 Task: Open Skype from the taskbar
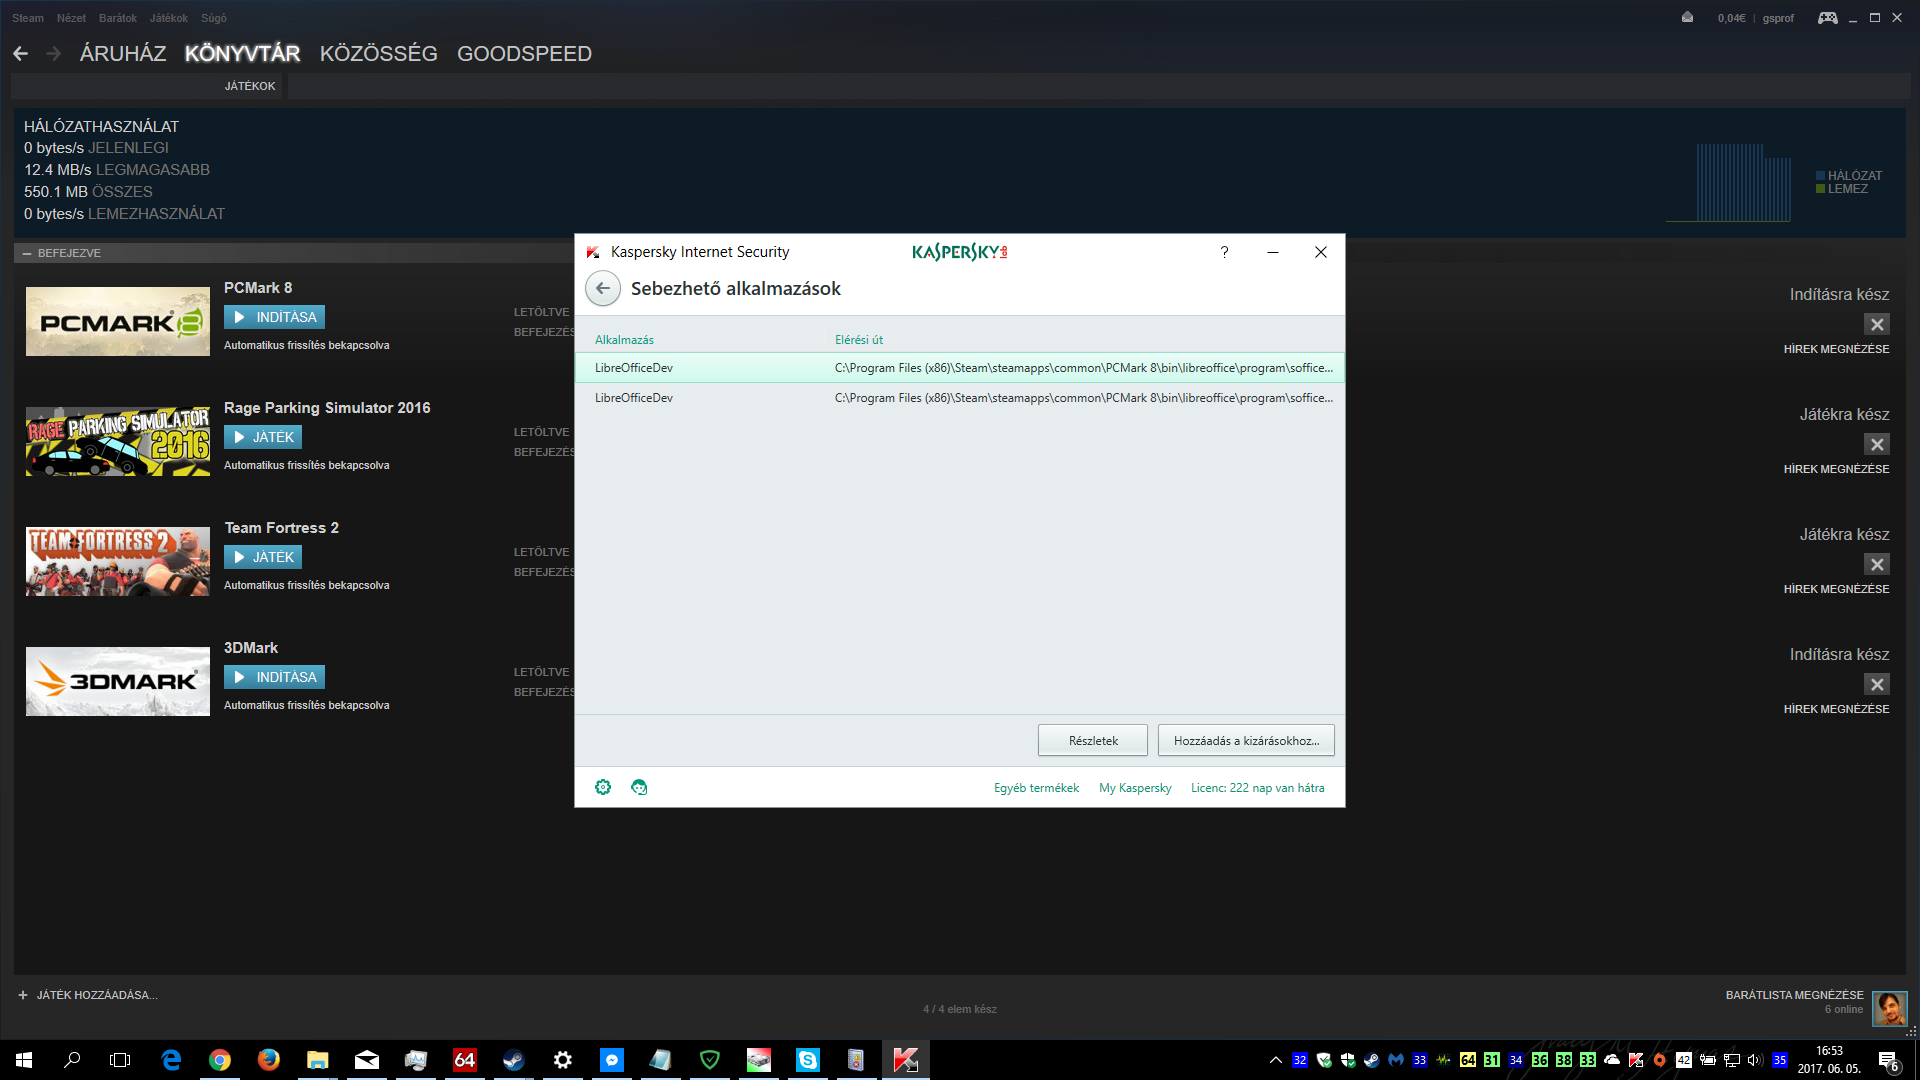[808, 1060]
